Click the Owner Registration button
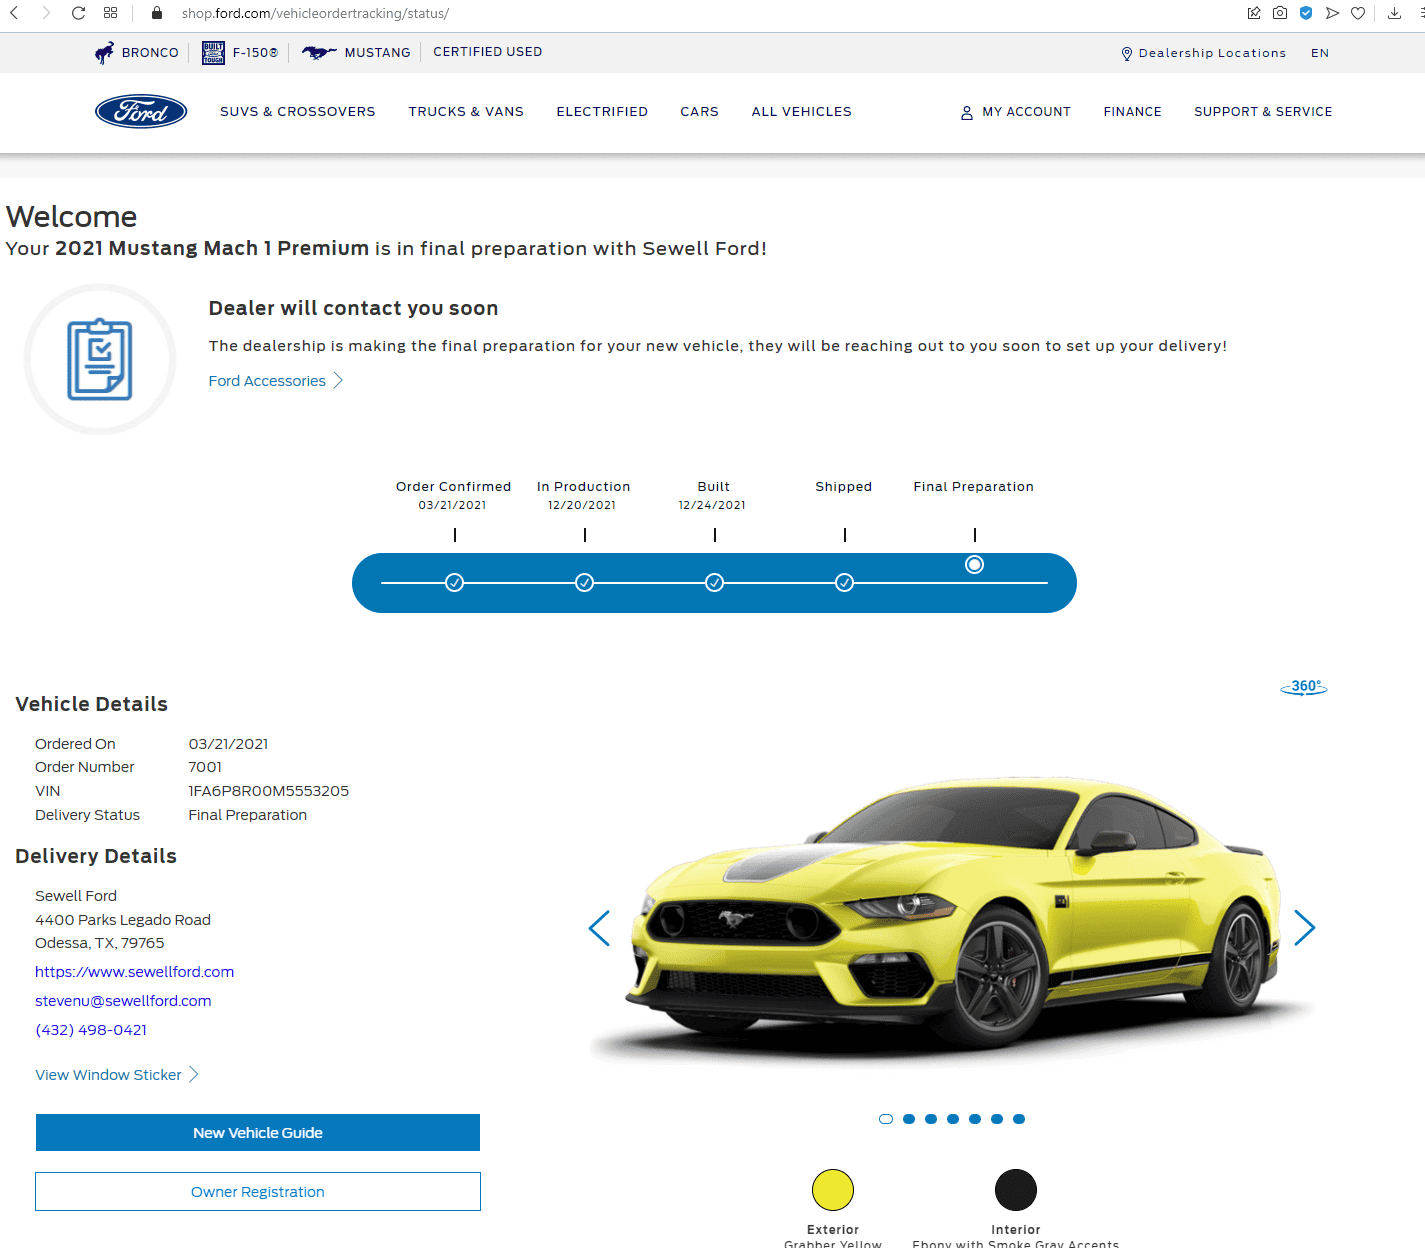The image size is (1425, 1248). point(258,1192)
